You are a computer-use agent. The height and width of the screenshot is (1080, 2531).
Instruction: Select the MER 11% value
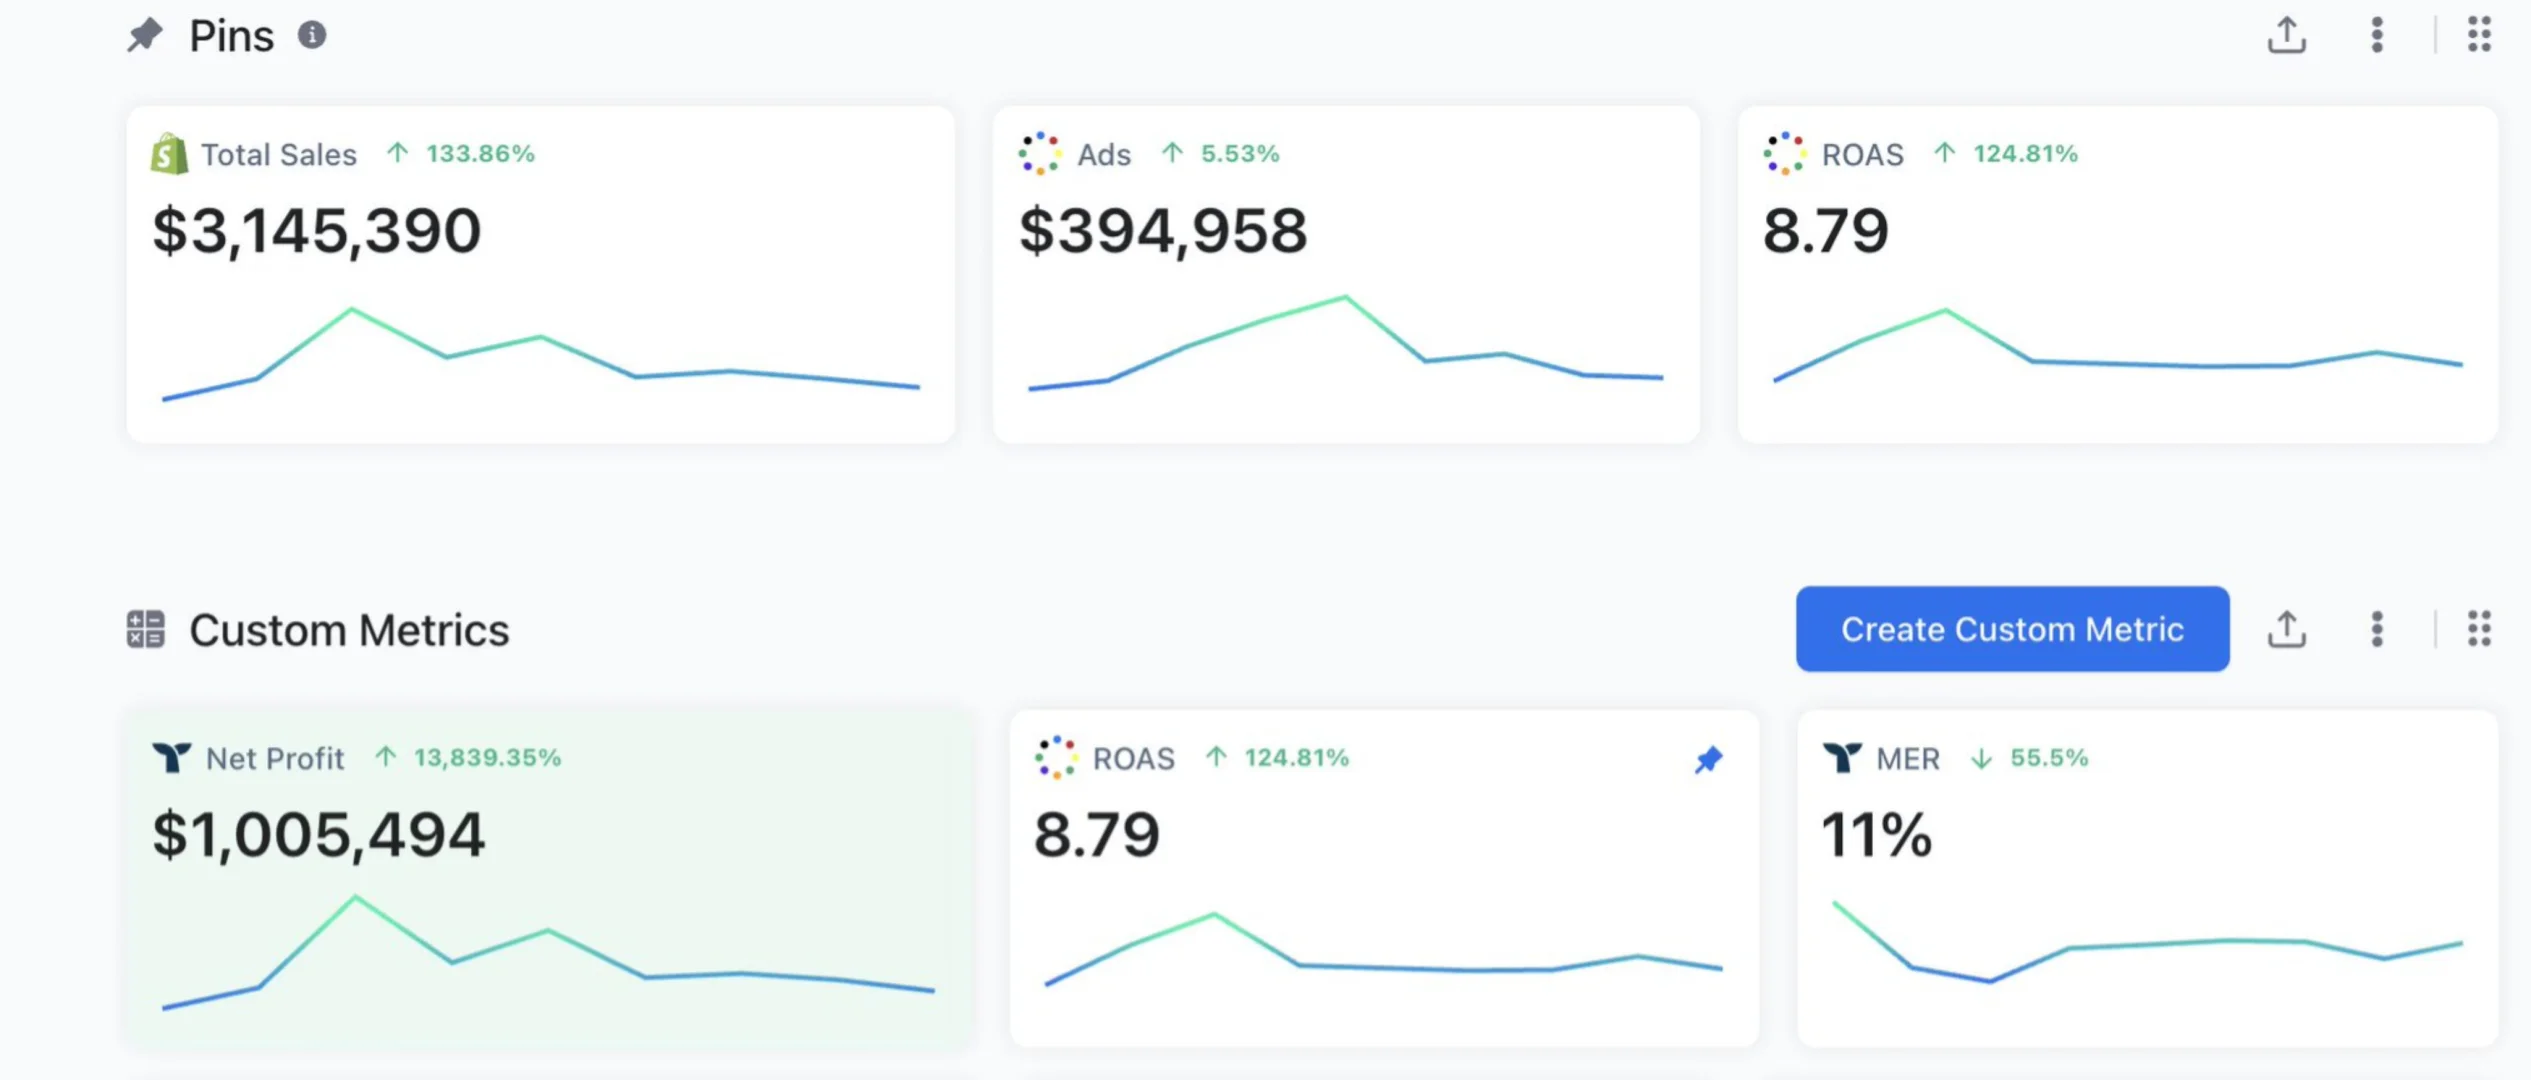pyautogui.click(x=1876, y=835)
